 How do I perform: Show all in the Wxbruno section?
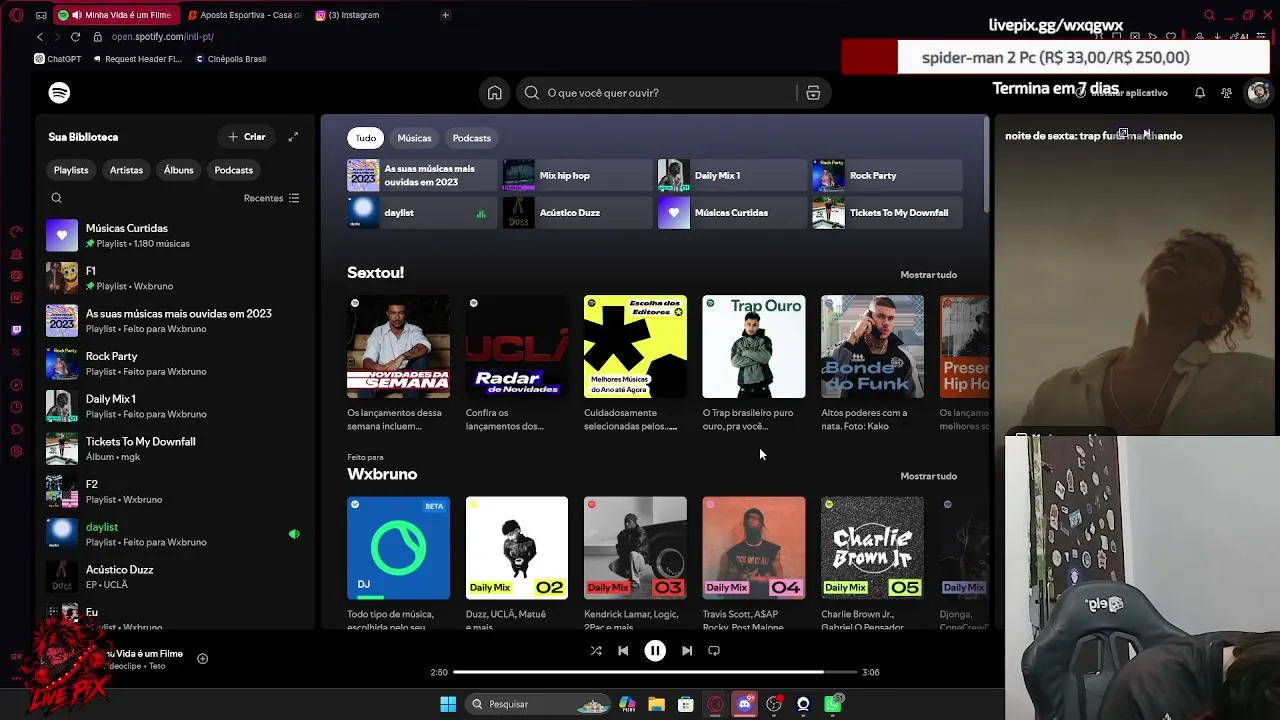[x=928, y=476]
